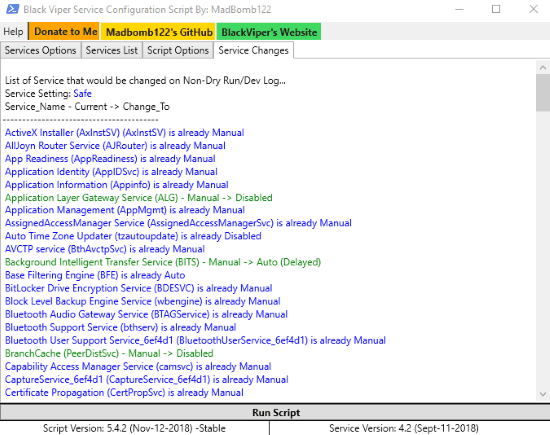Click the Auto Time Zone Updater line
The height and width of the screenshot is (435, 550).
pos(133,236)
